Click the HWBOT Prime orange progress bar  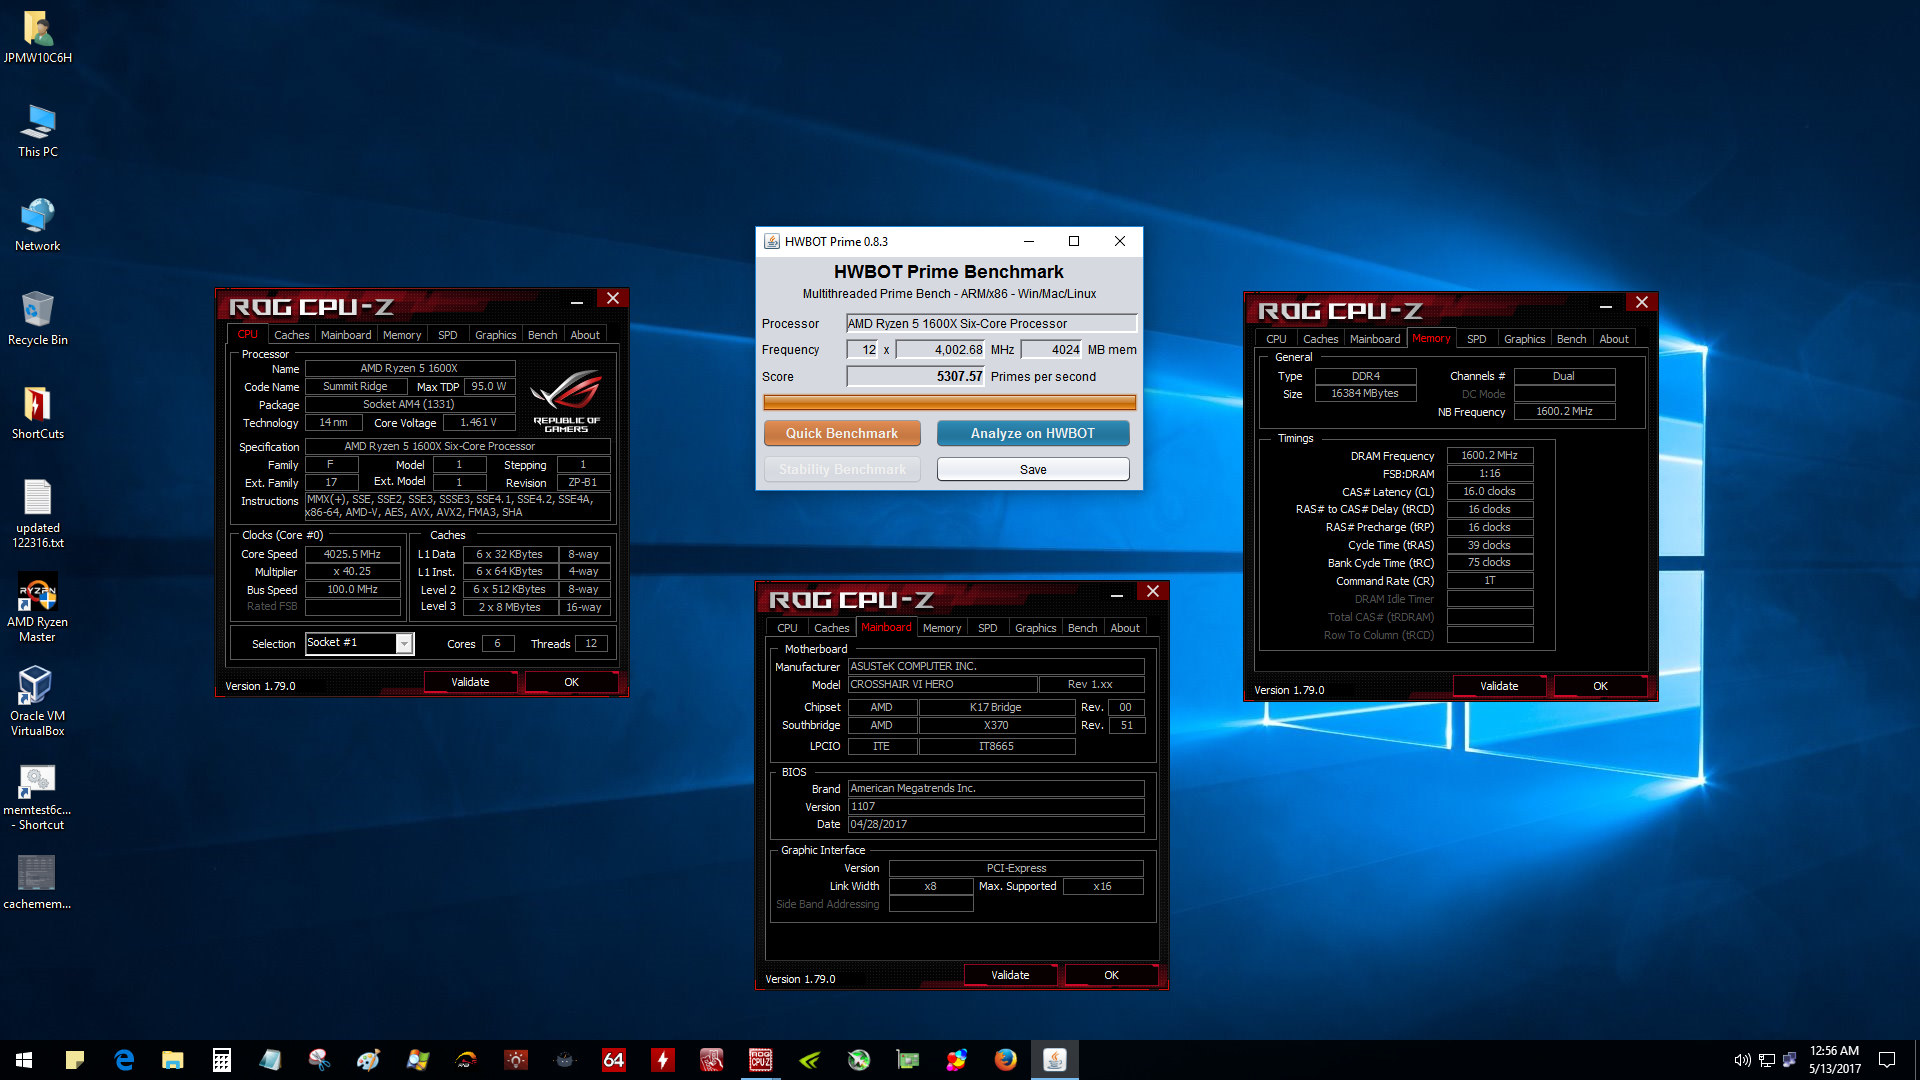pos(949,402)
